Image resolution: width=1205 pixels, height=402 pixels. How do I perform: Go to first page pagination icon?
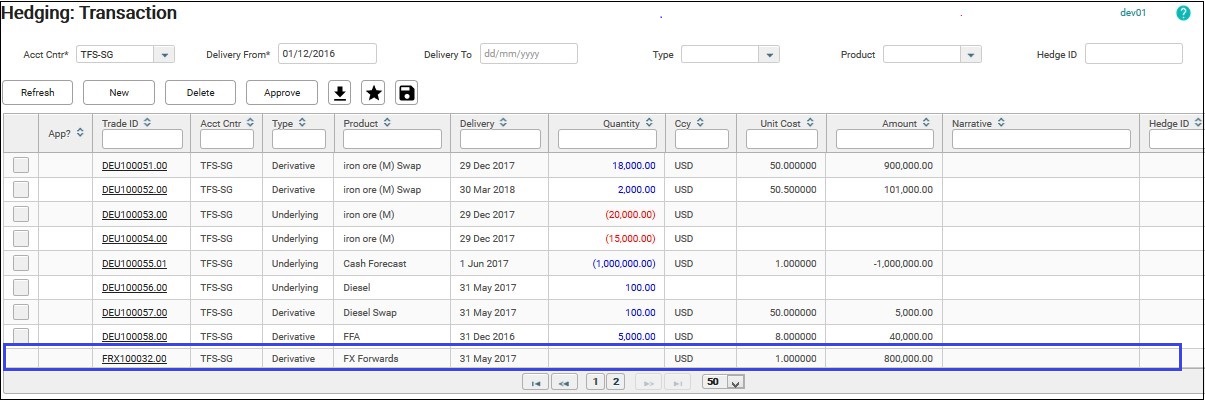point(535,382)
